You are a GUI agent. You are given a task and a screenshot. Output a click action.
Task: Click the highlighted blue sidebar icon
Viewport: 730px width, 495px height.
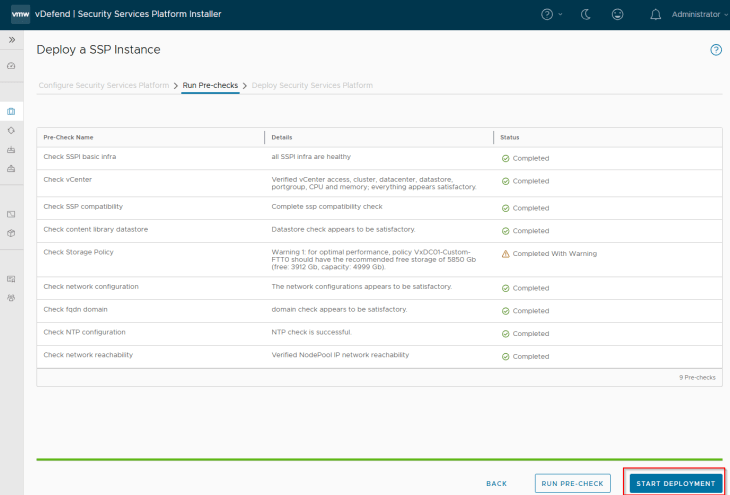[11, 111]
